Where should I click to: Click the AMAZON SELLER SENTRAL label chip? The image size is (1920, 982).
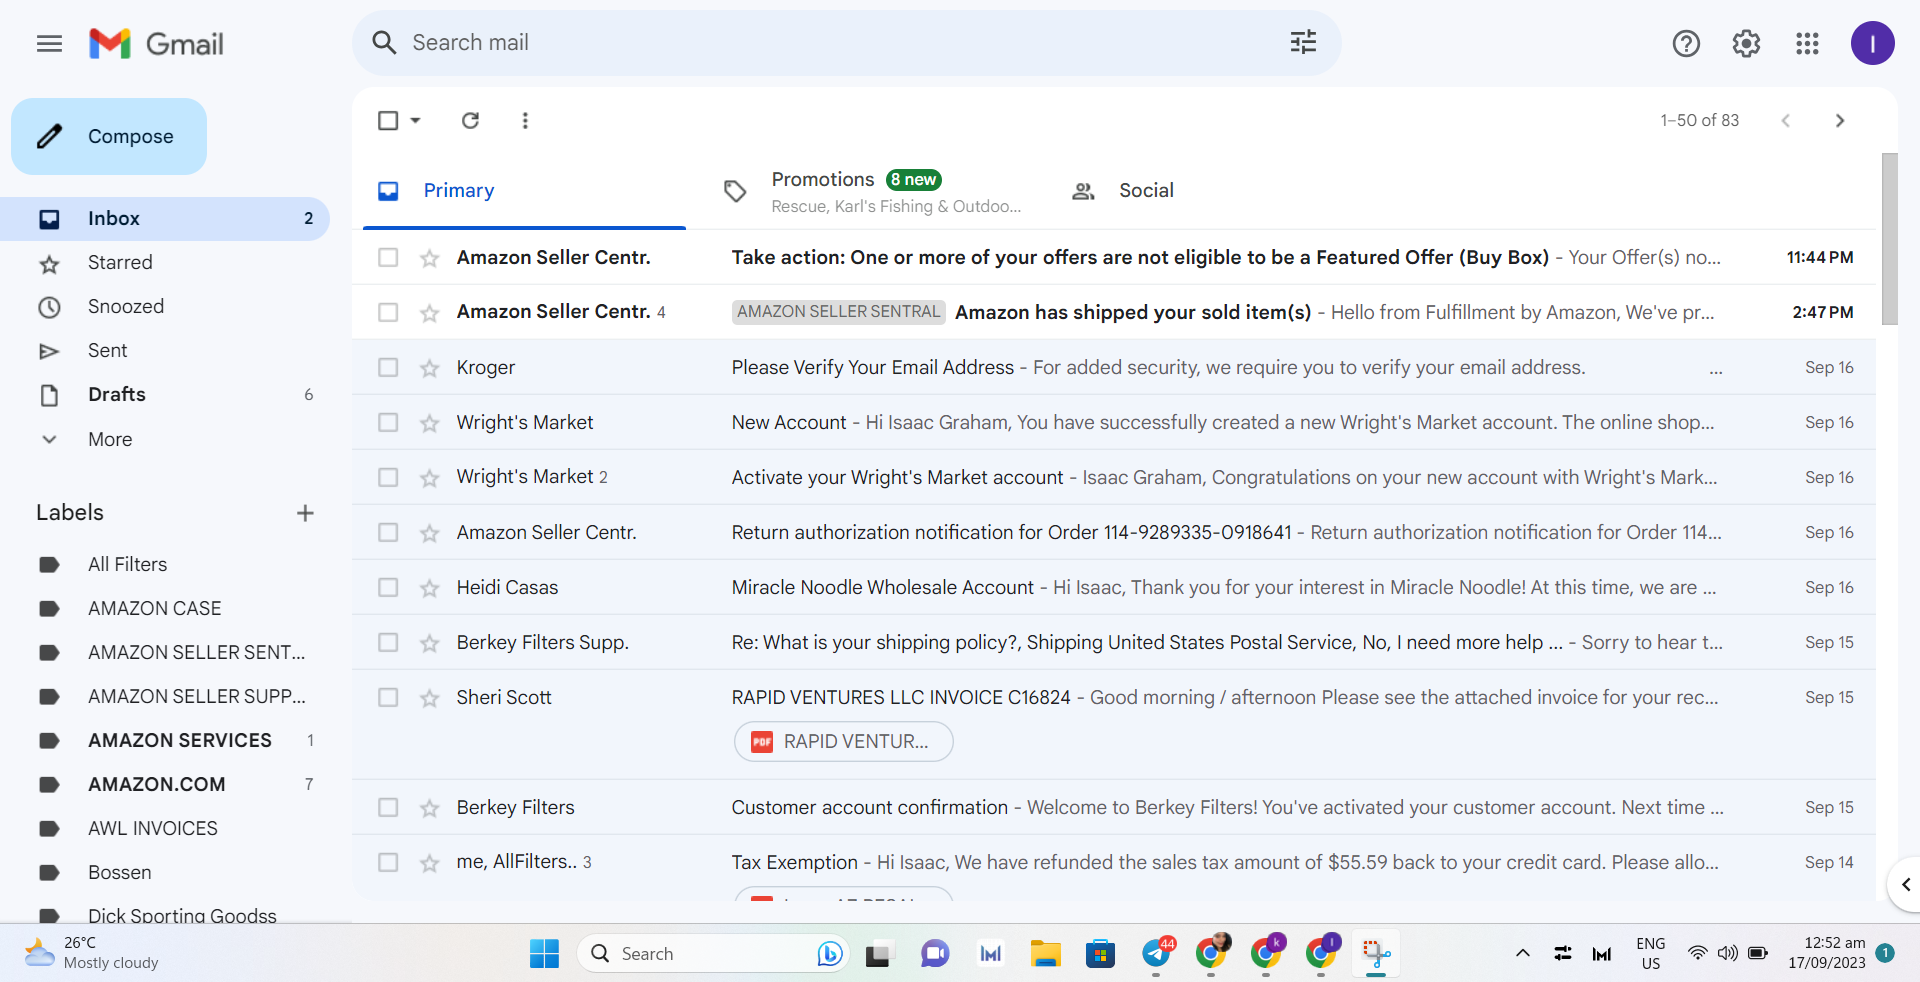click(x=839, y=312)
